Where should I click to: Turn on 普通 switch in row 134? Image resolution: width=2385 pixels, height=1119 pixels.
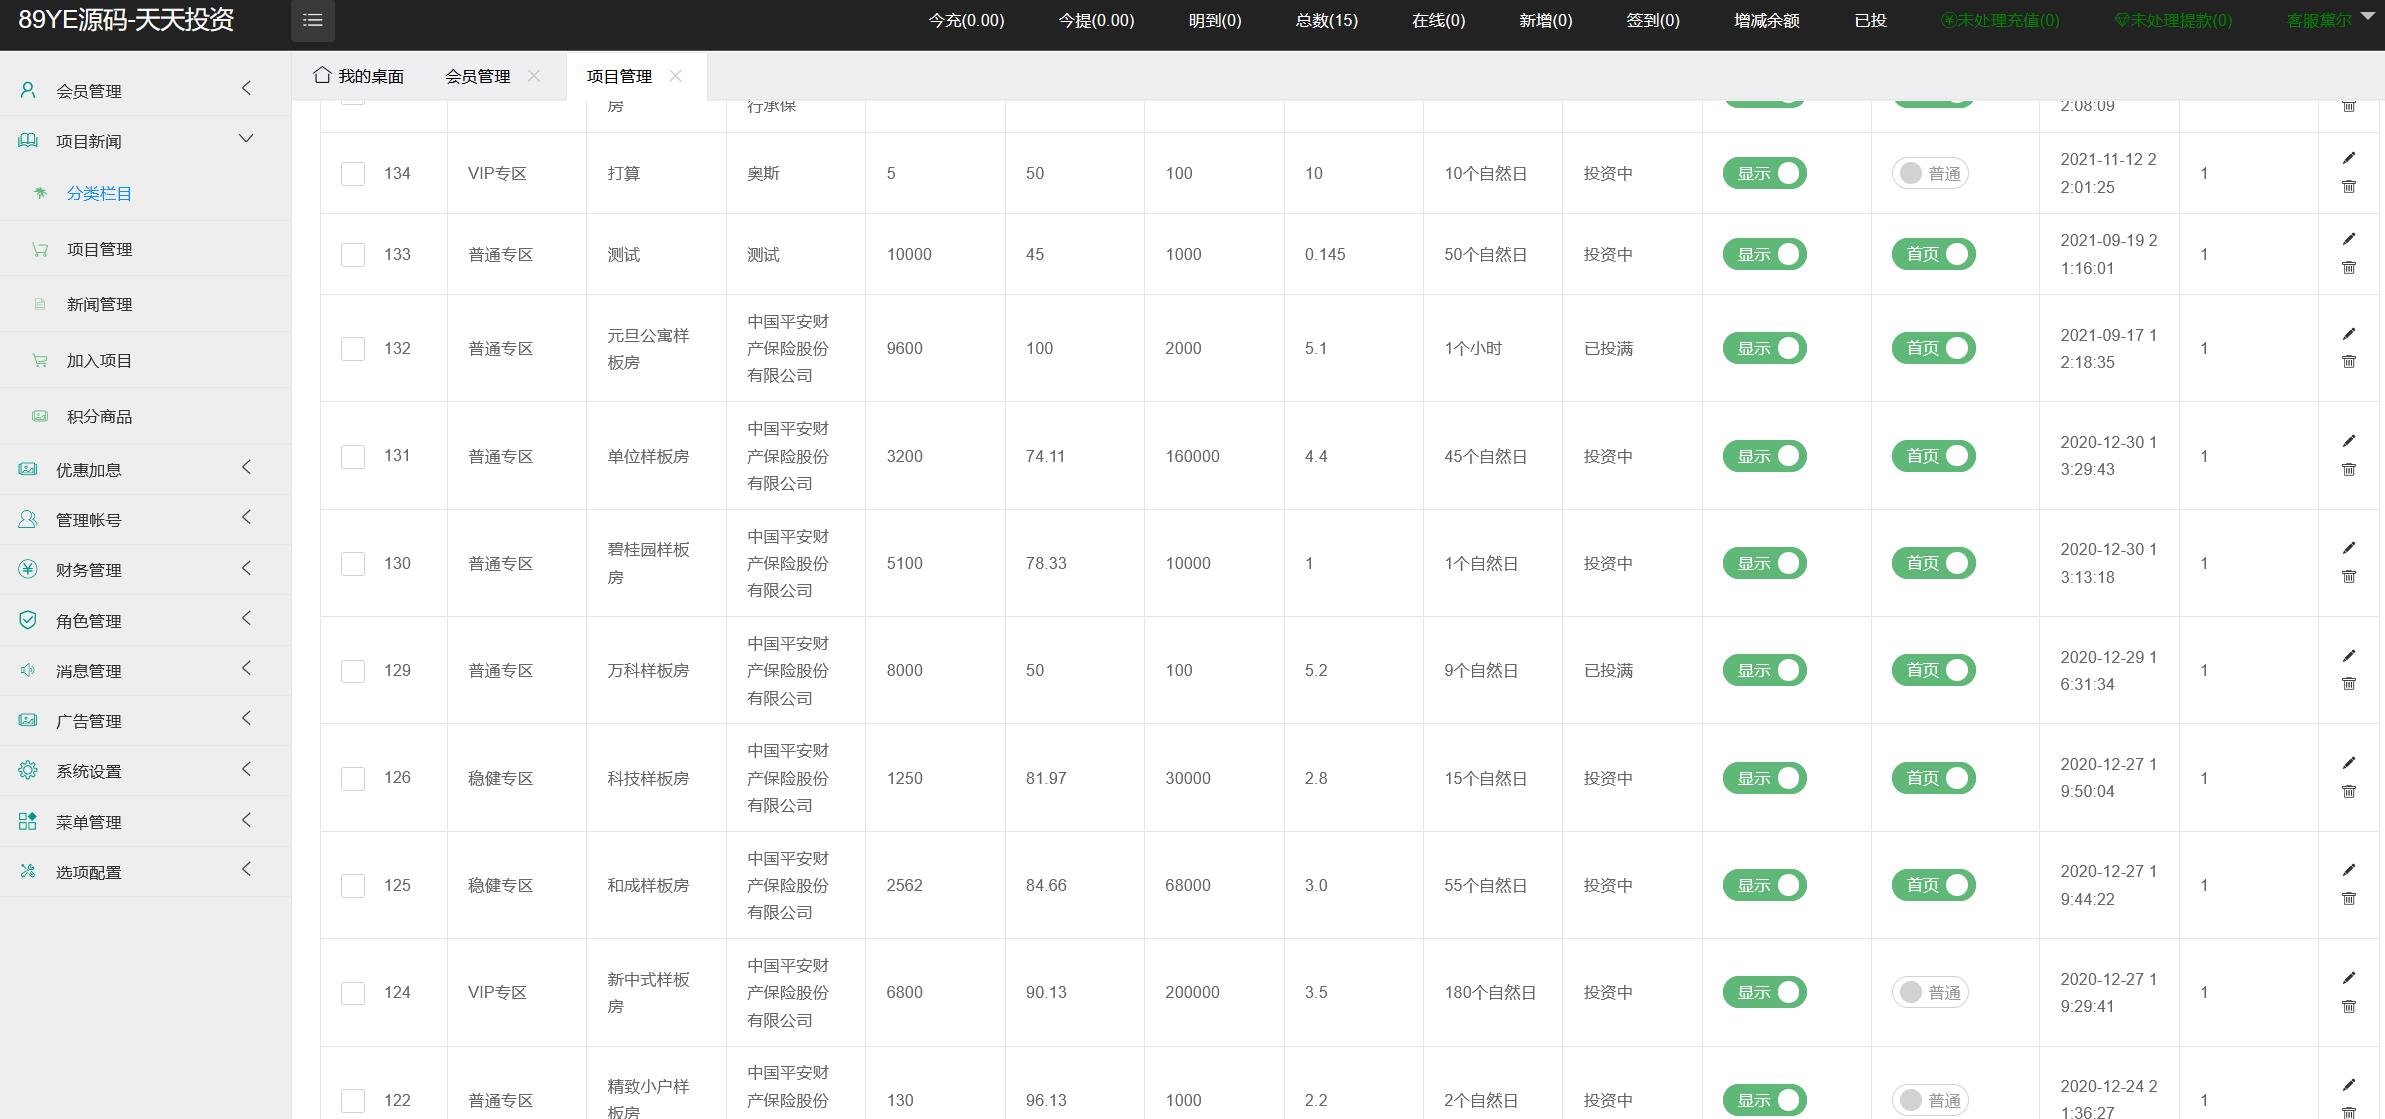pyautogui.click(x=1930, y=173)
